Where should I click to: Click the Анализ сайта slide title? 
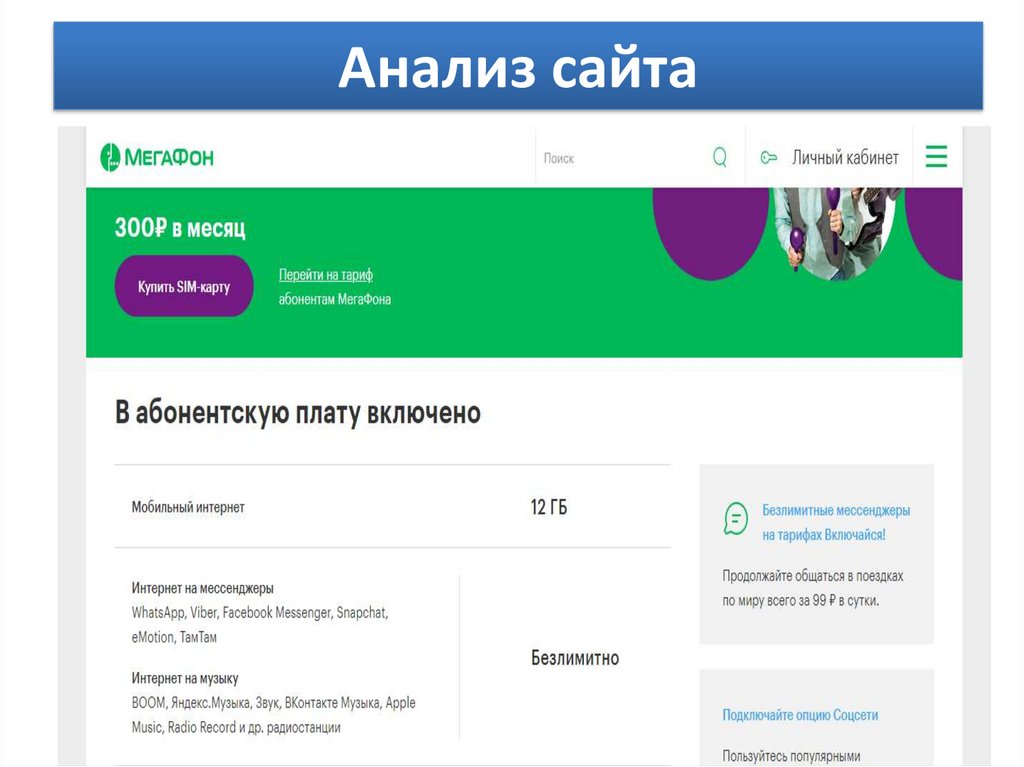pos(518,67)
